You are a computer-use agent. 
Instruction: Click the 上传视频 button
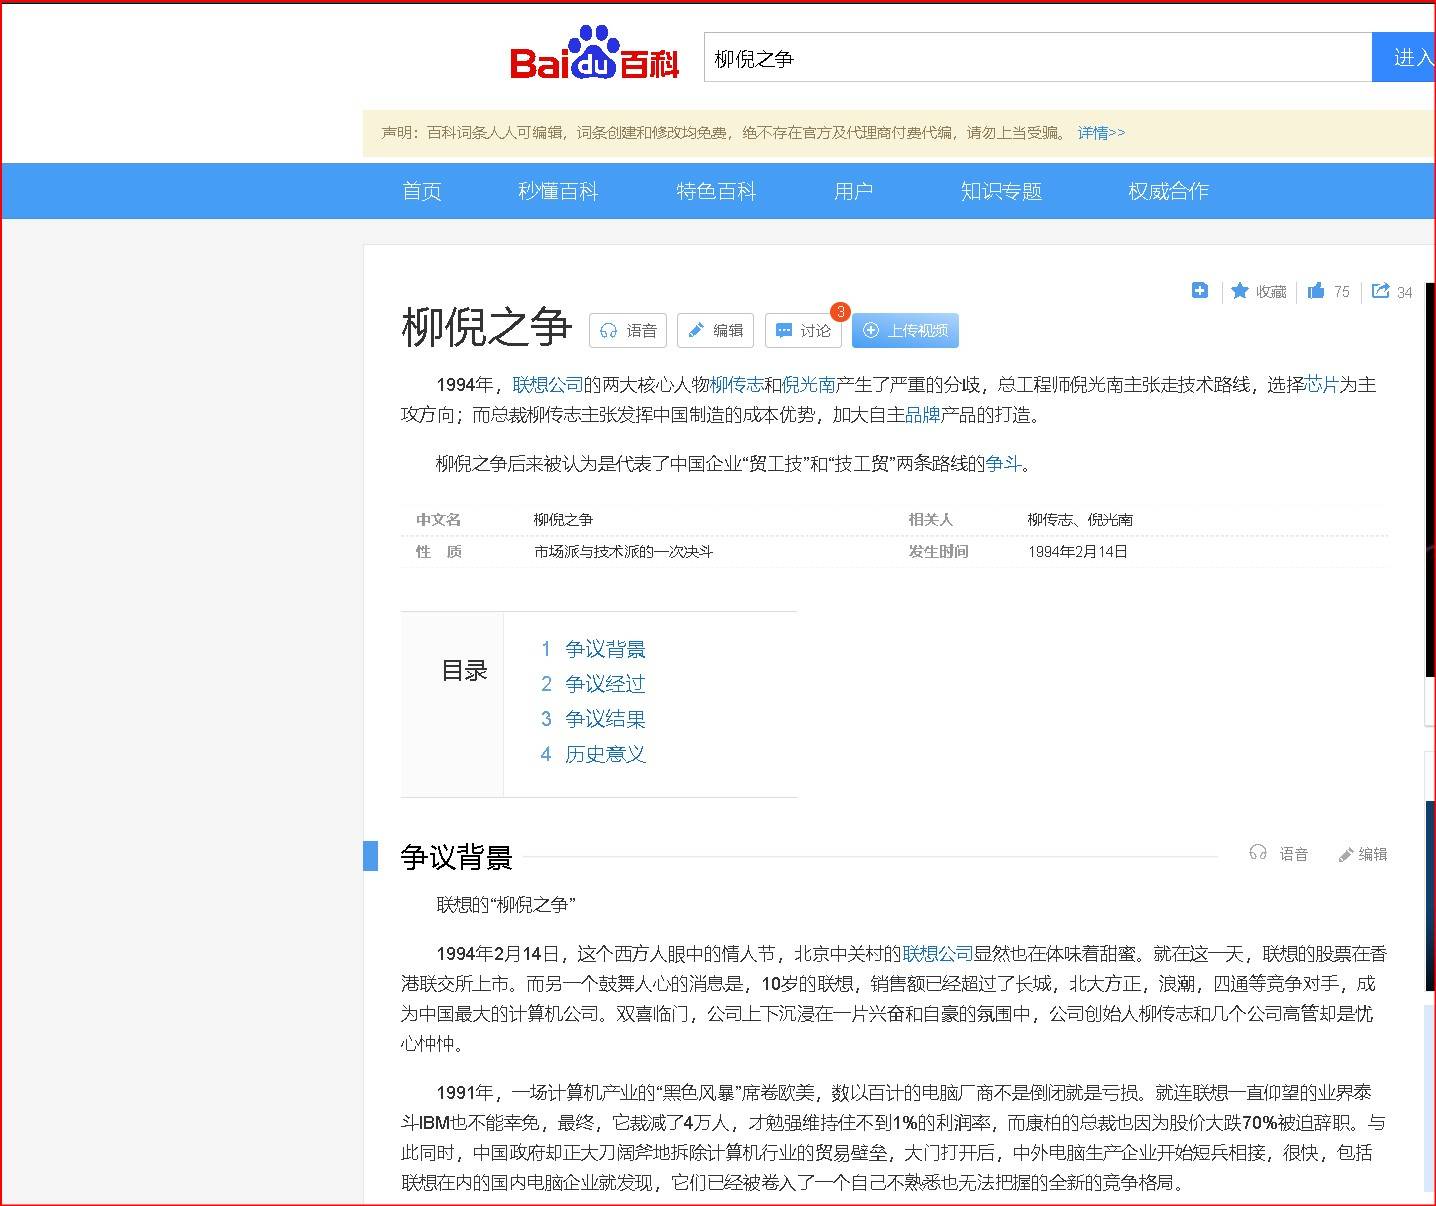(905, 330)
